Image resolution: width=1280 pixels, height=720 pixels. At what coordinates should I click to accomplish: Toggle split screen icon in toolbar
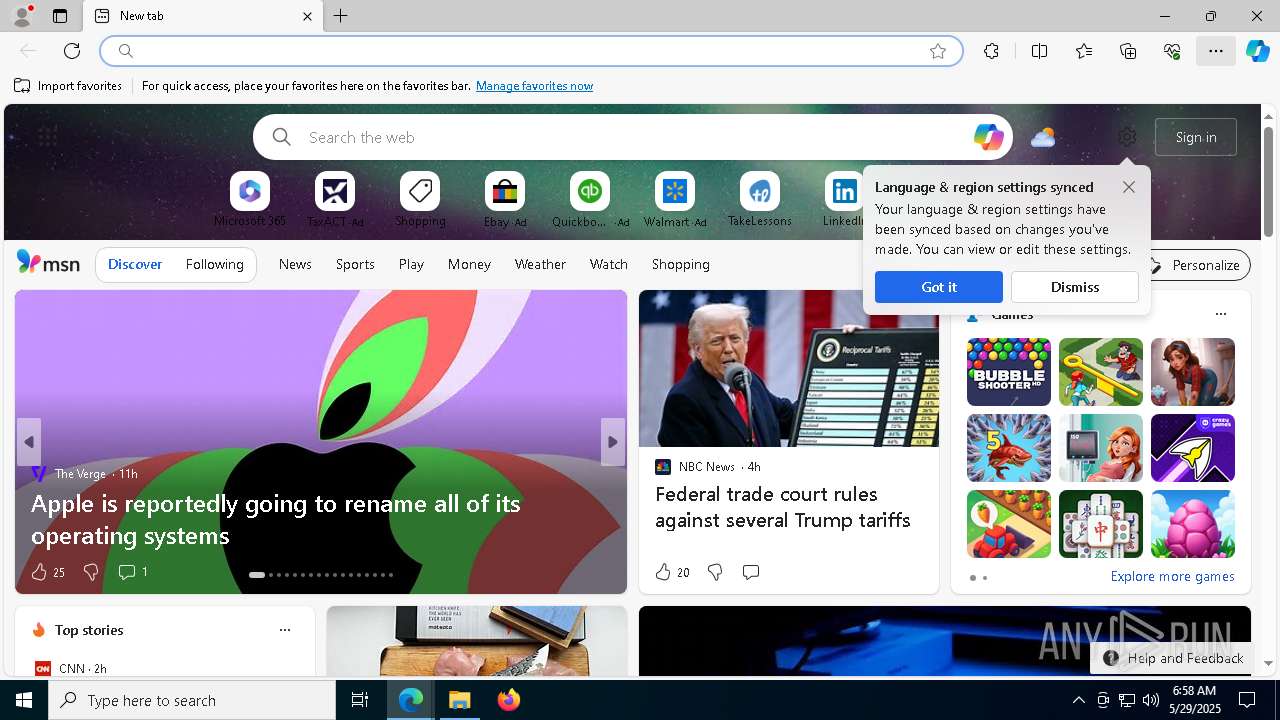click(1039, 51)
